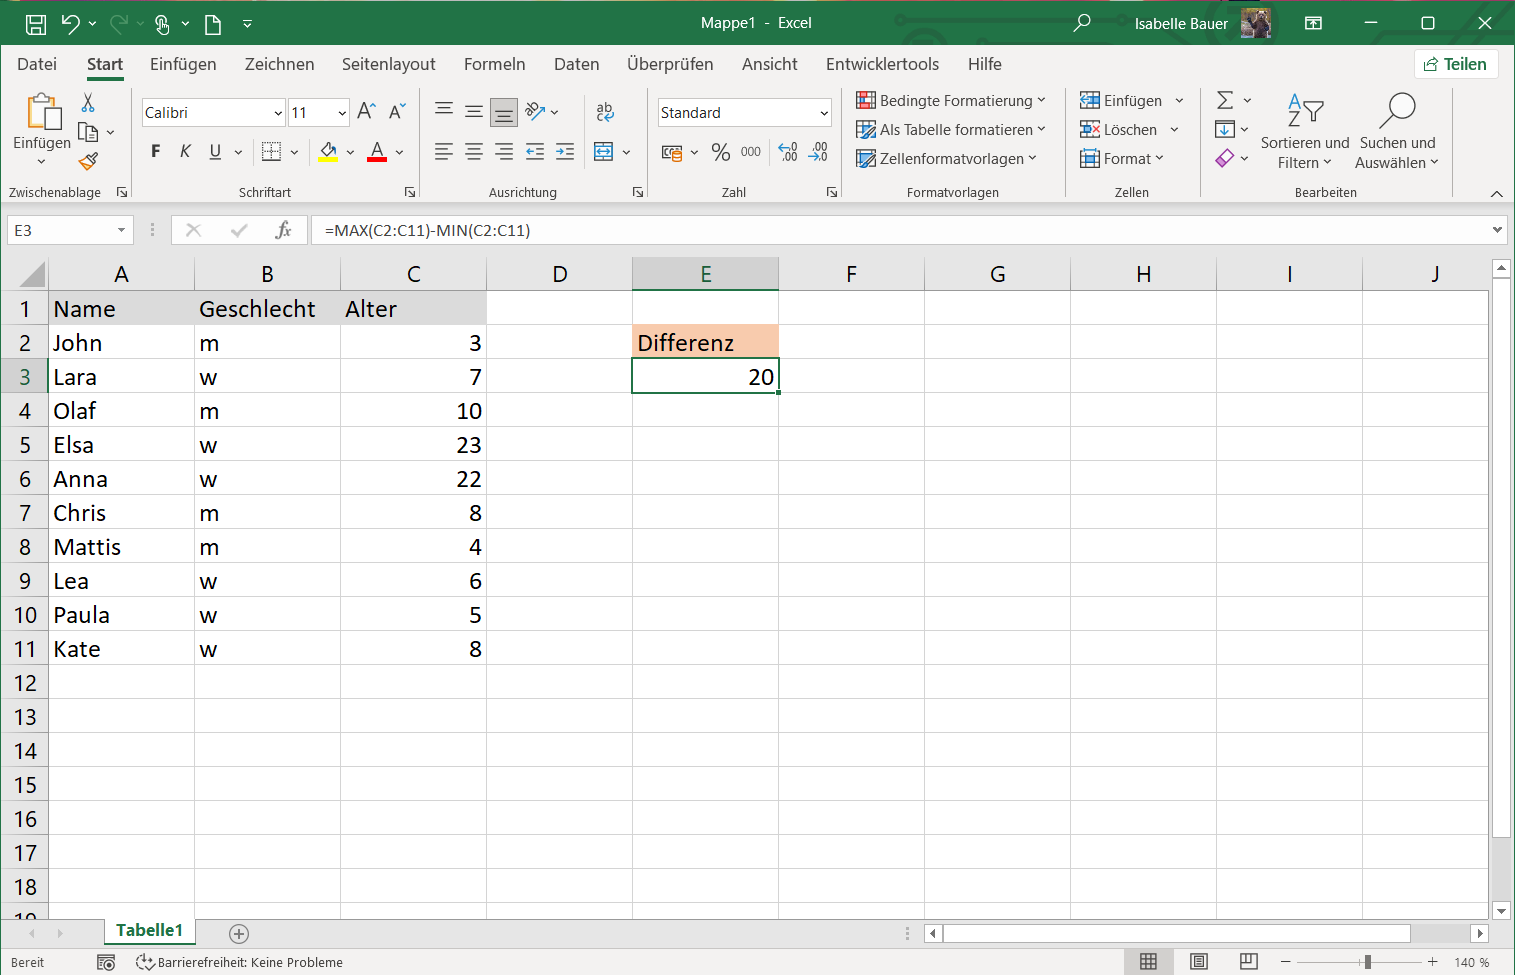
Task: Click the insert function fx icon
Action: pyautogui.click(x=283, y=230)
